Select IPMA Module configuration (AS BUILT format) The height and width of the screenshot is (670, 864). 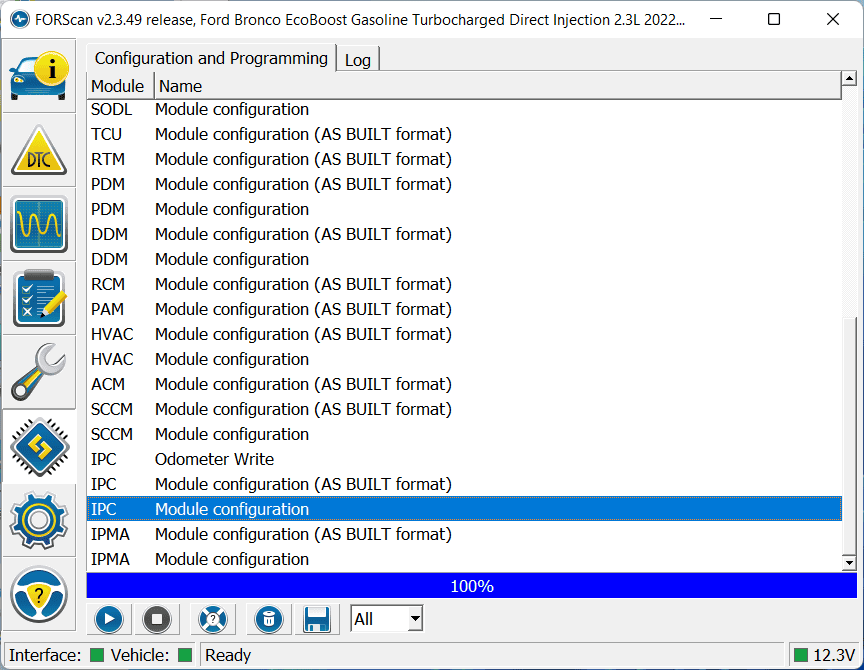click(303, 534)
